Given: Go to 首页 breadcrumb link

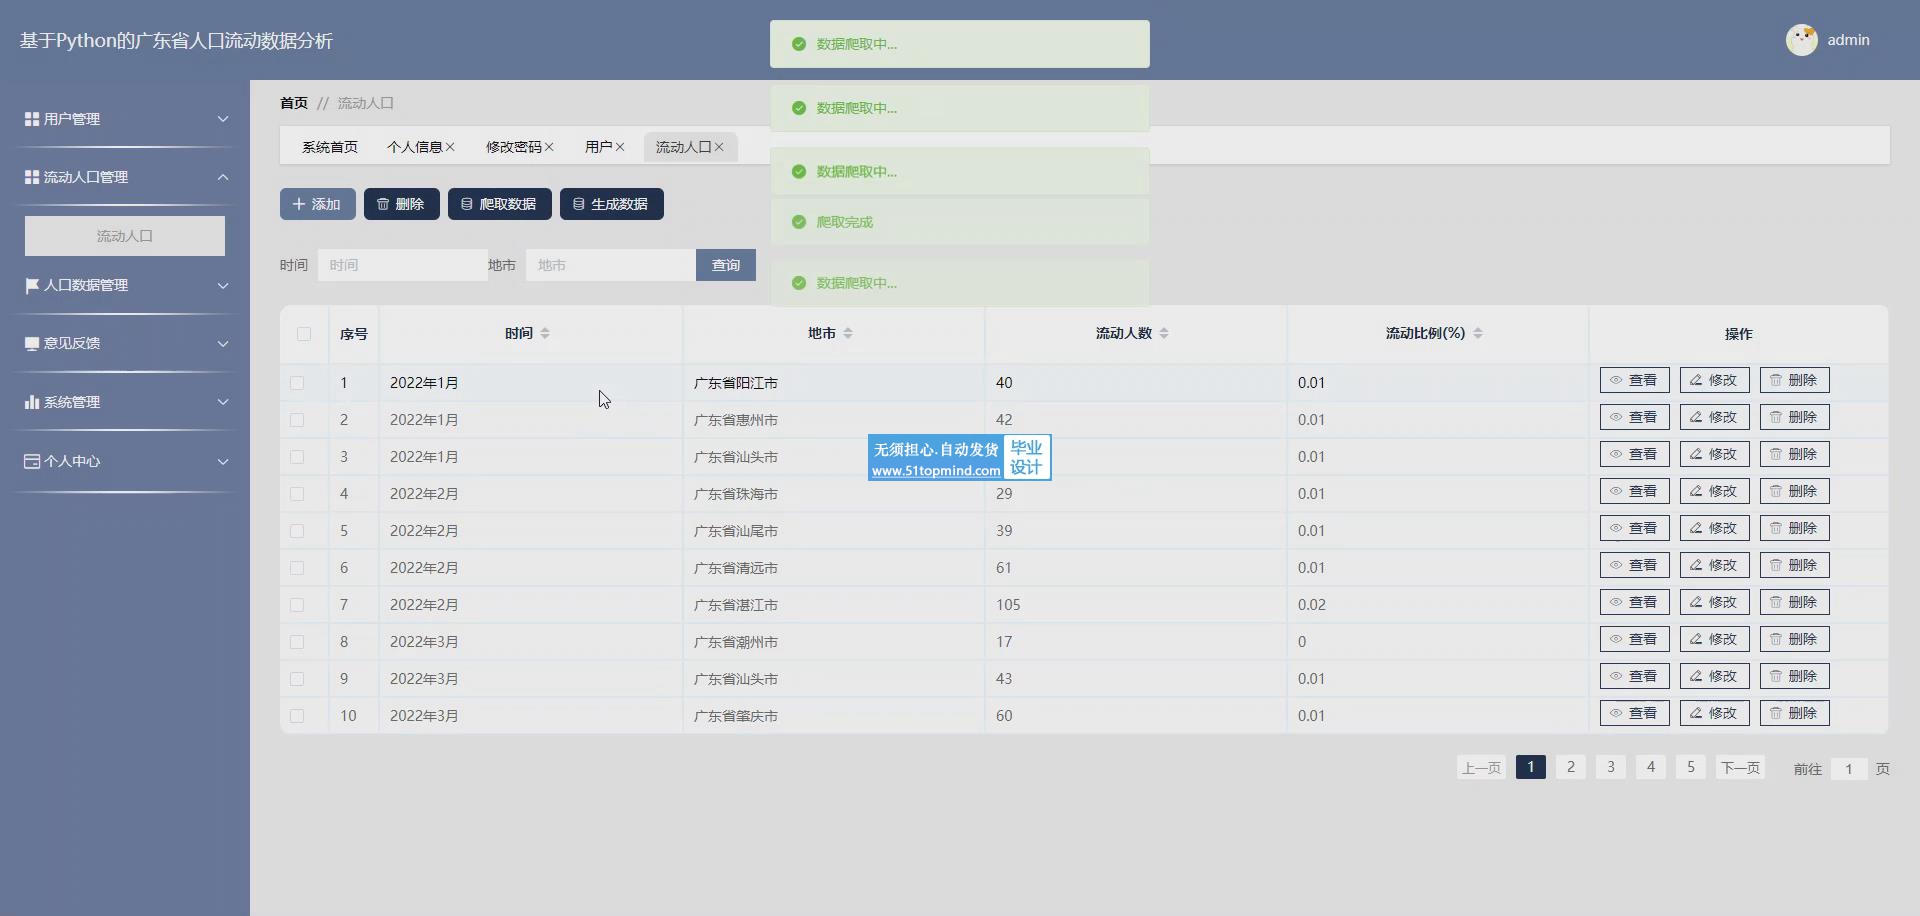Looking at the screenshot, I should [x=294, y=103].
